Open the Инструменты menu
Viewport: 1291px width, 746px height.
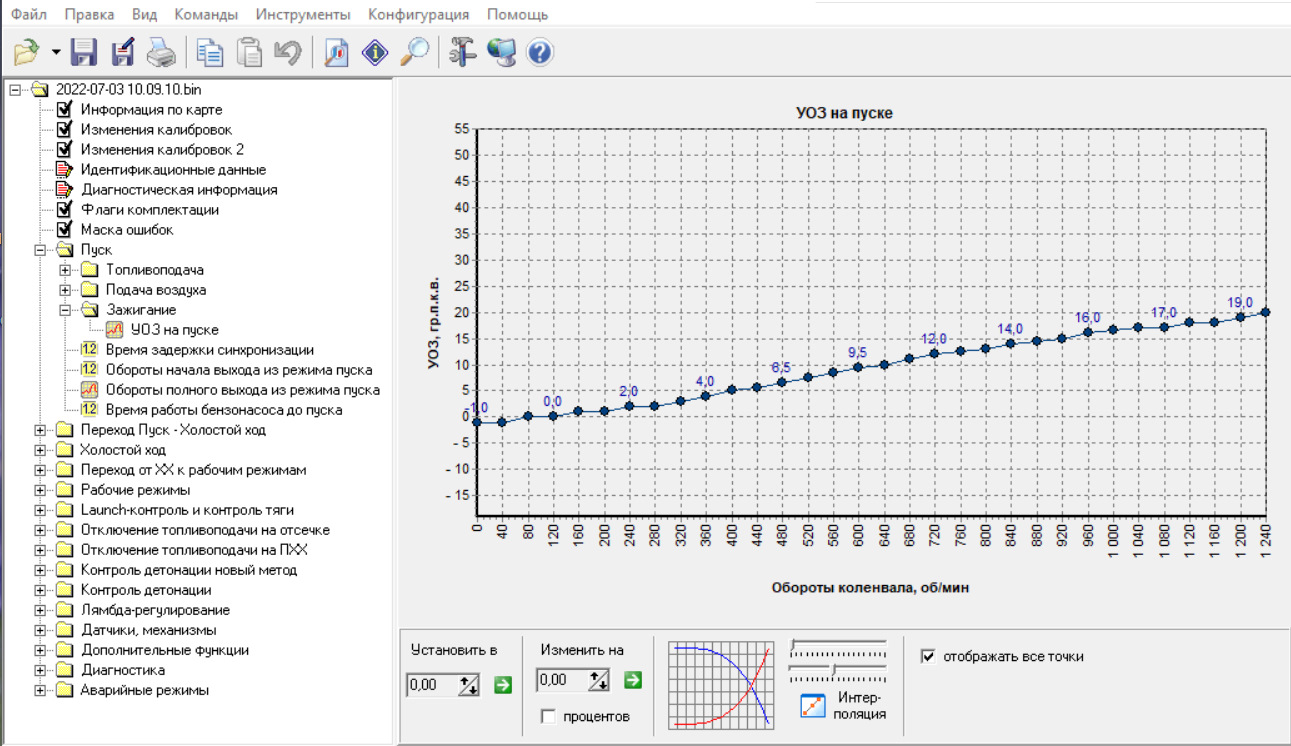(302, 15)
